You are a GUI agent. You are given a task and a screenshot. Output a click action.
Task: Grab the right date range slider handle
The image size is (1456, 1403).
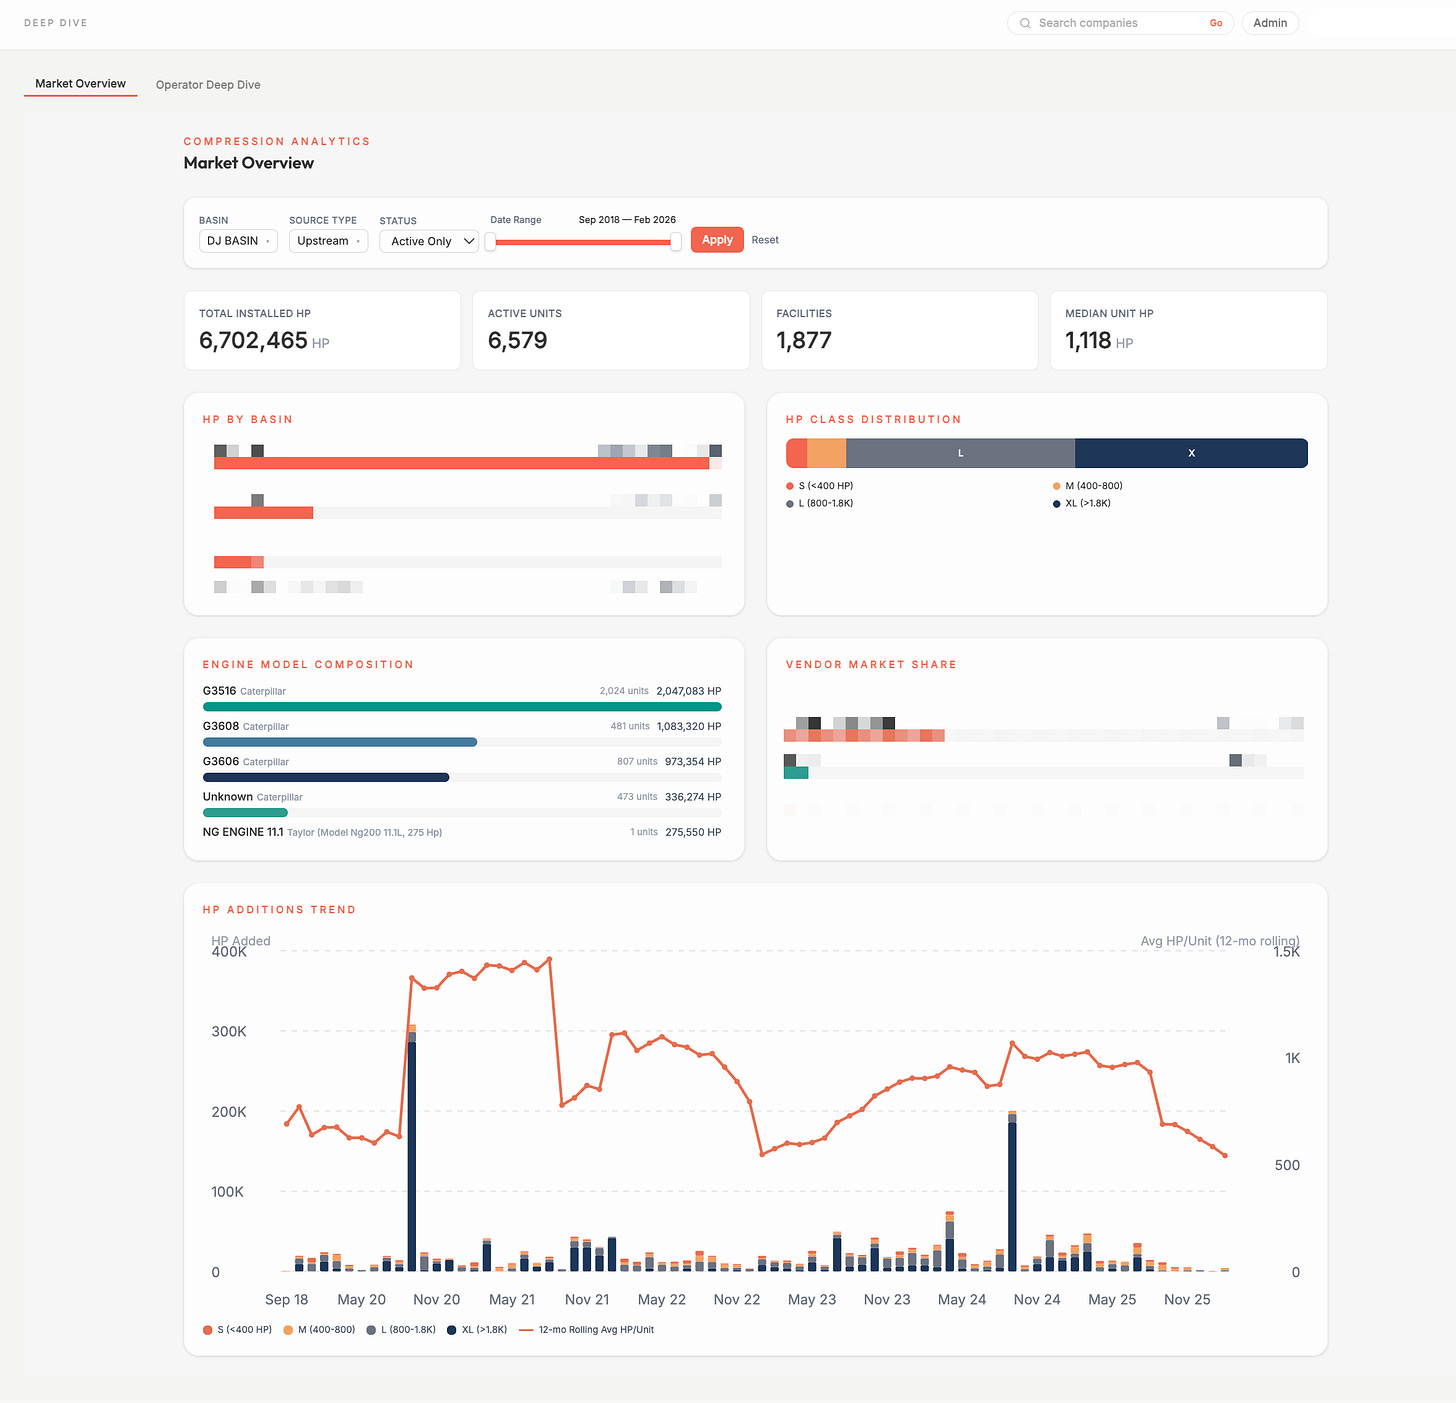click(x=676, y=242)
